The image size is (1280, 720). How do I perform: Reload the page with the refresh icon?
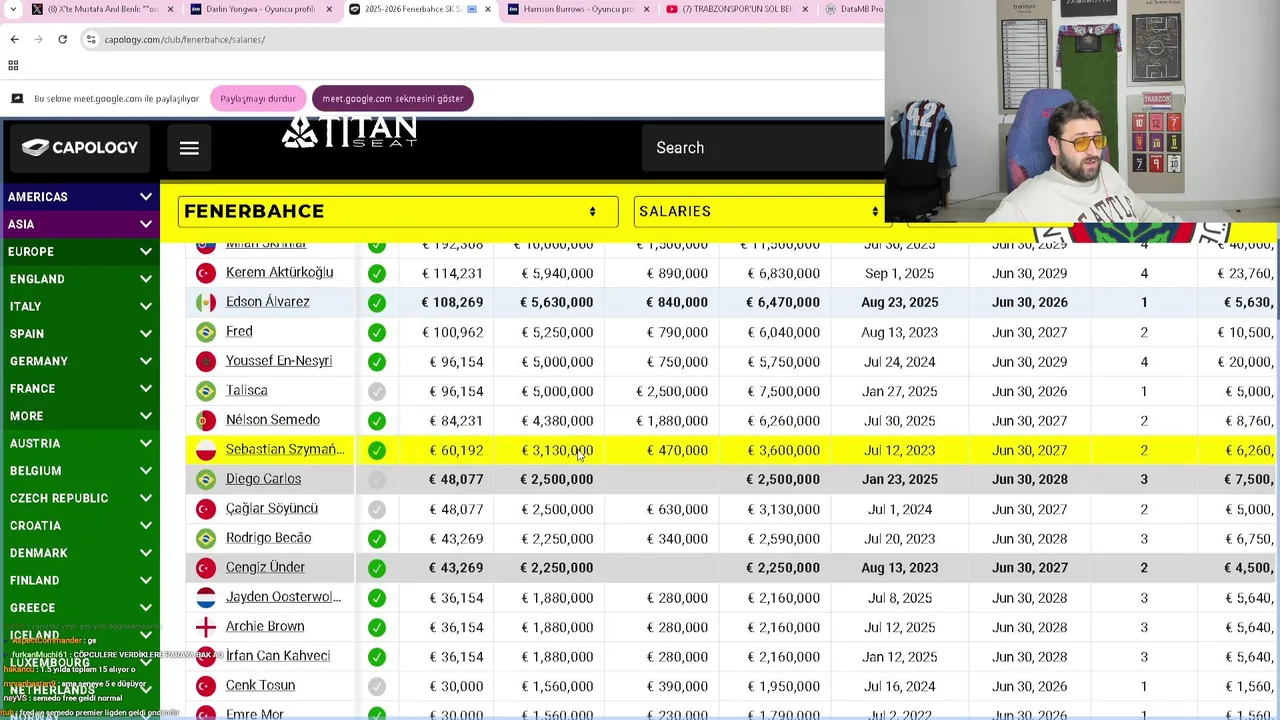click(x=62, y=39)
